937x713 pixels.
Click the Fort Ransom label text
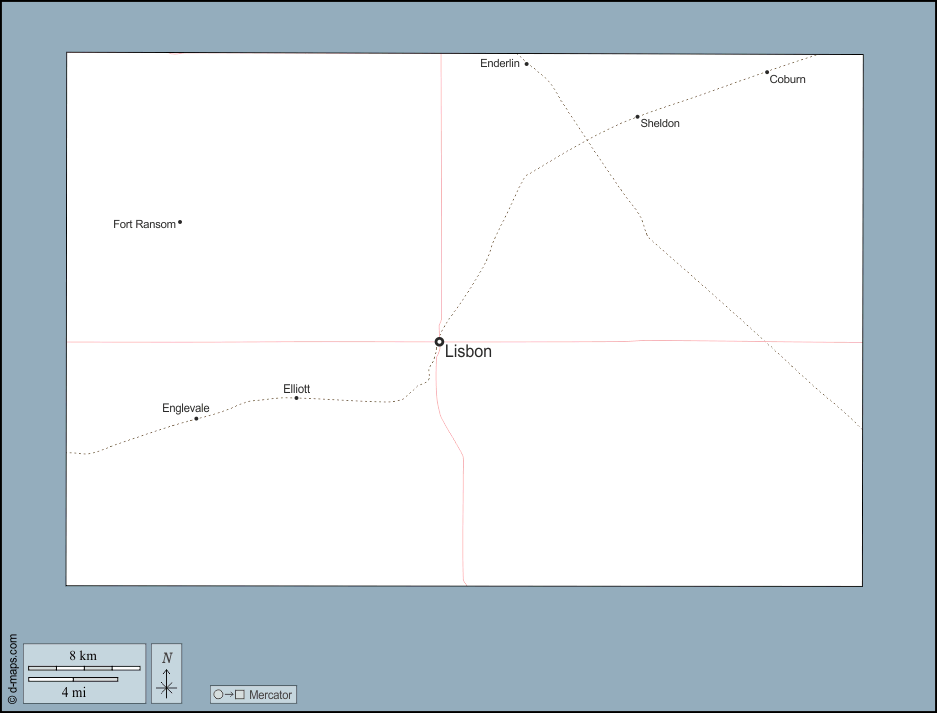point(144,225)
